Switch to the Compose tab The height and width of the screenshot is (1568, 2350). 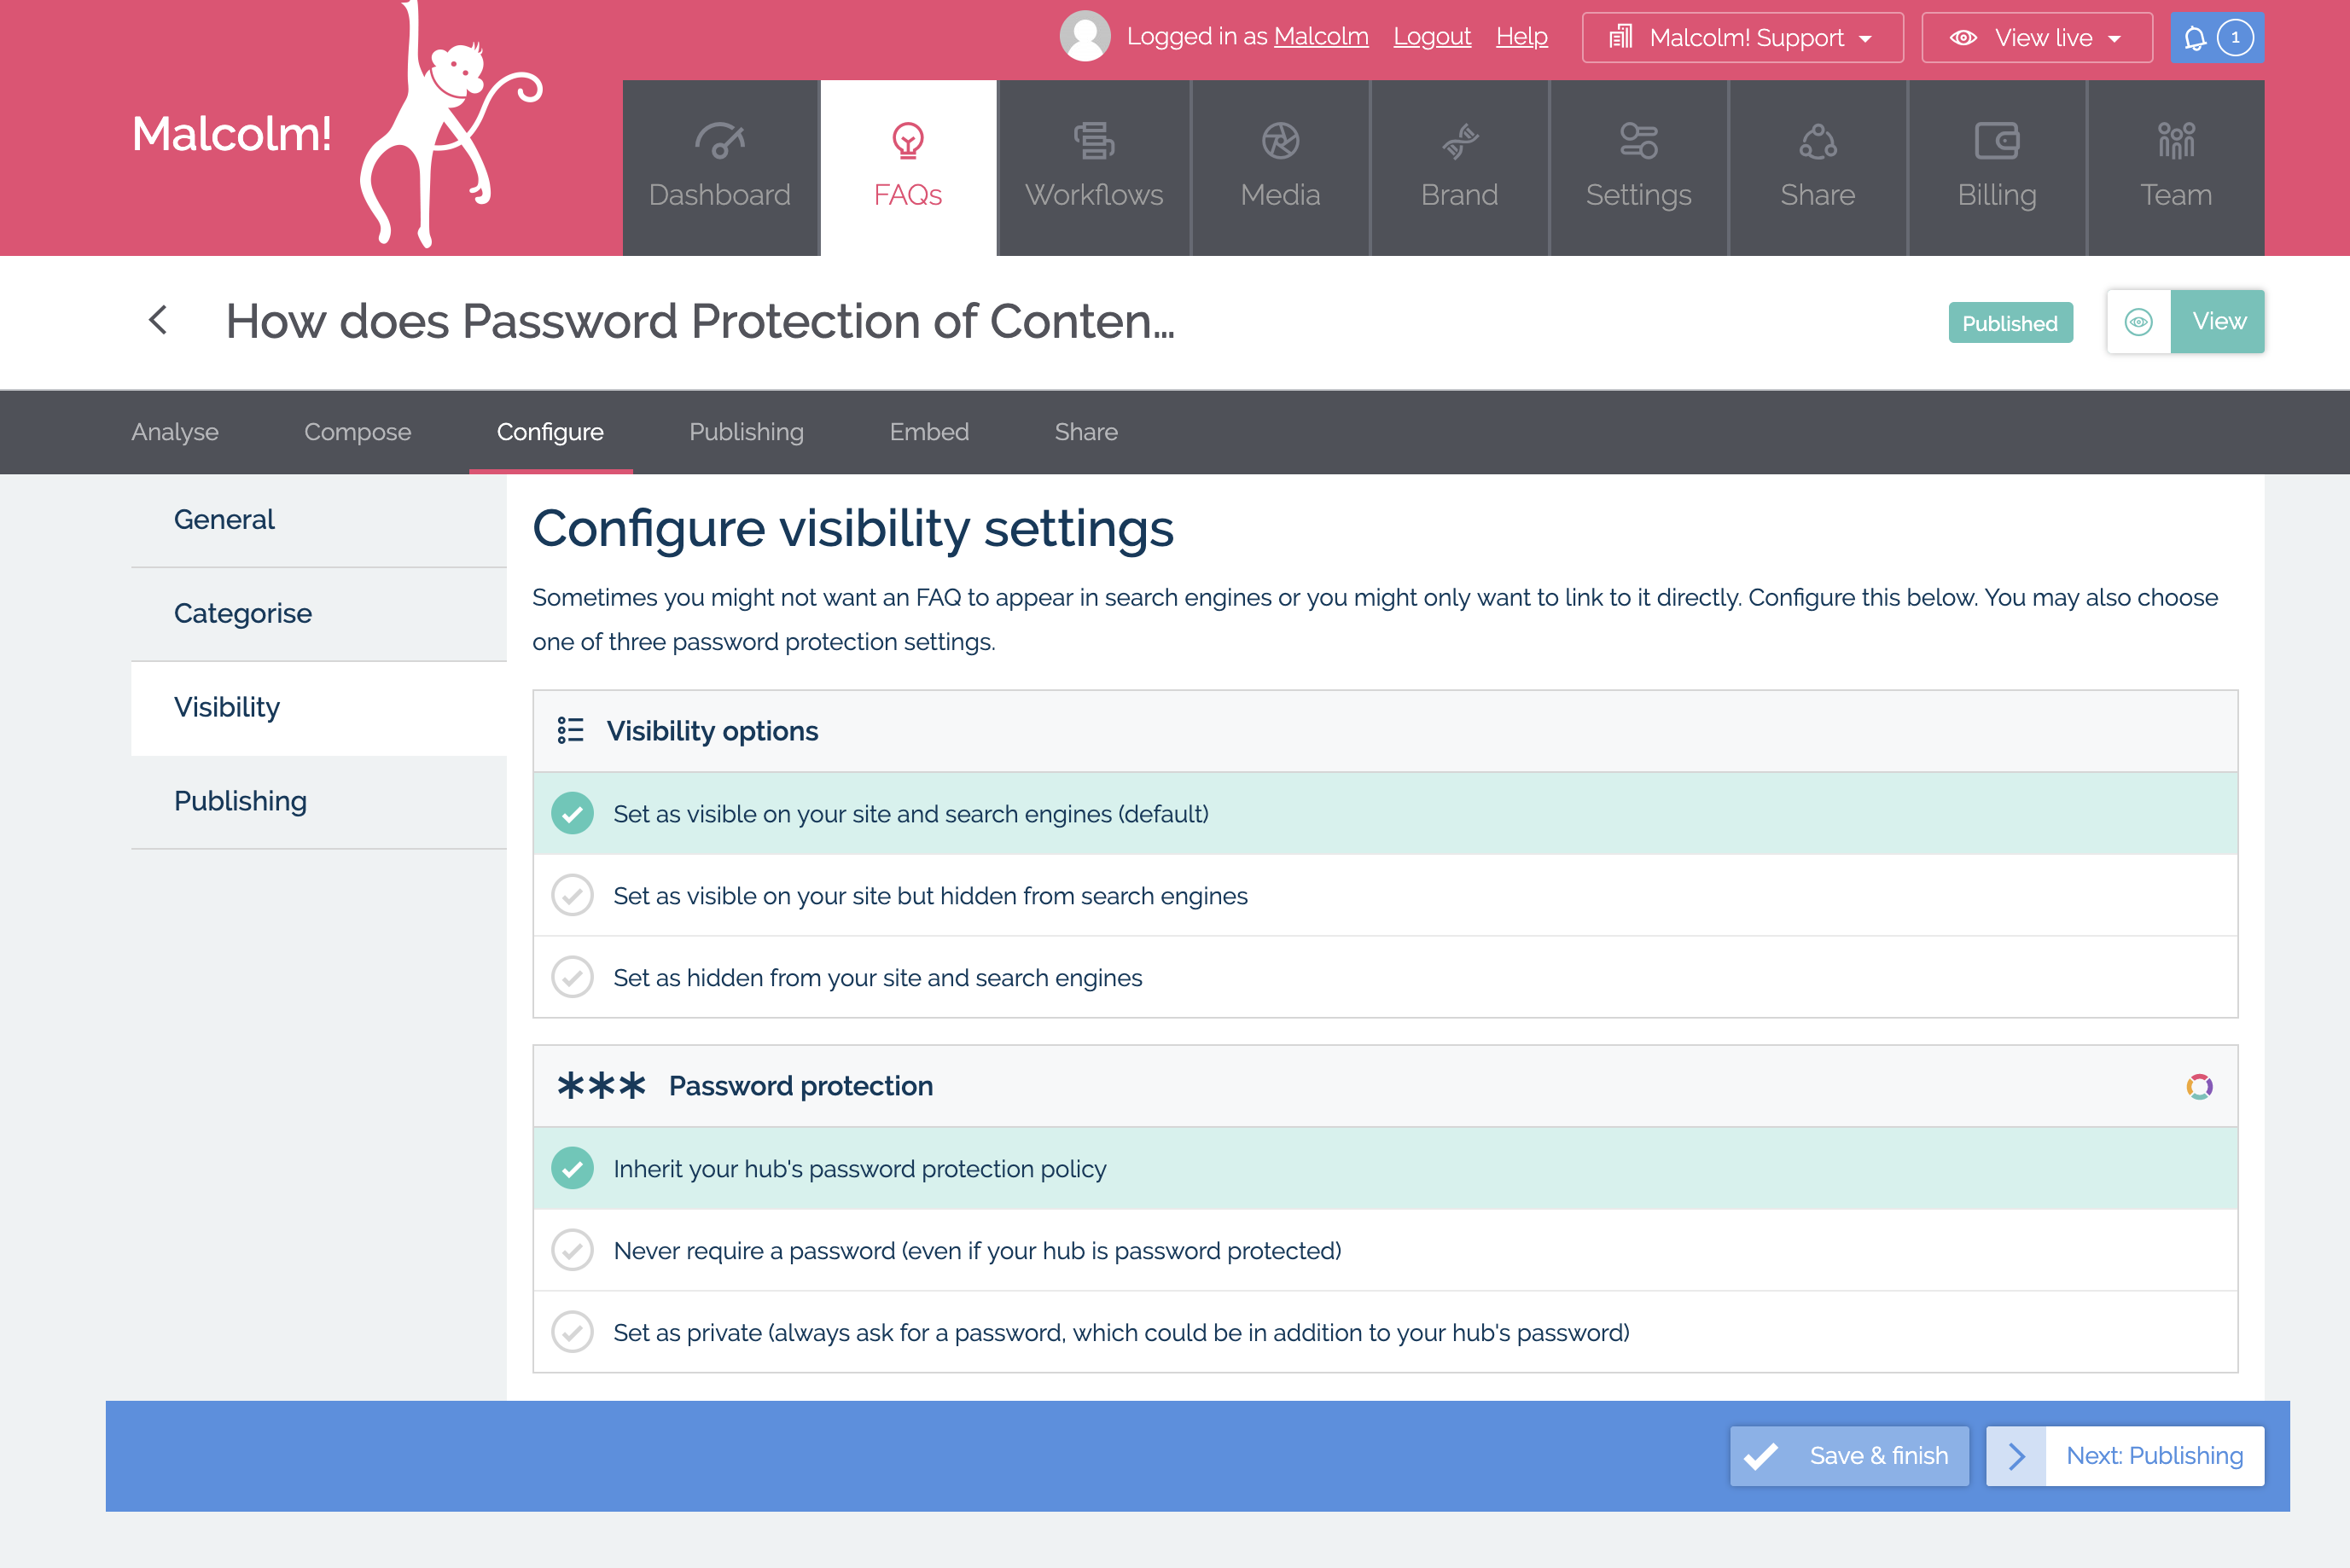point(357,432)
